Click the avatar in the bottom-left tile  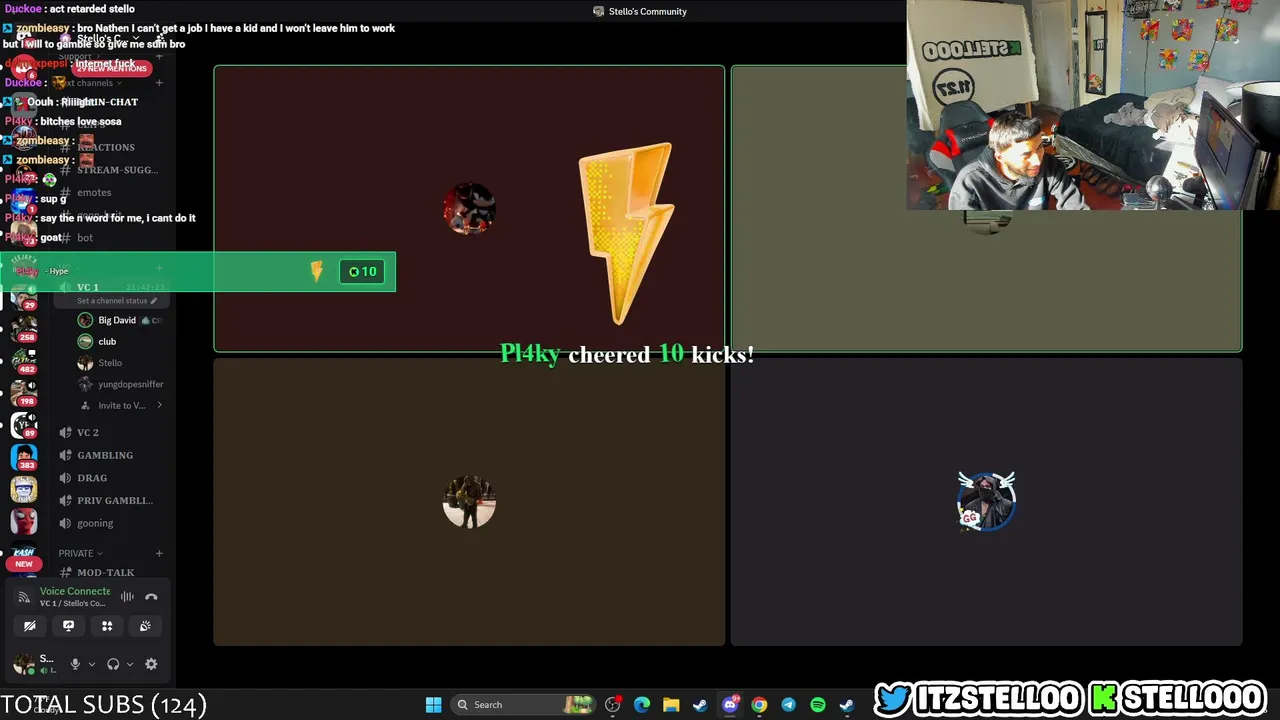click(469, 502)
